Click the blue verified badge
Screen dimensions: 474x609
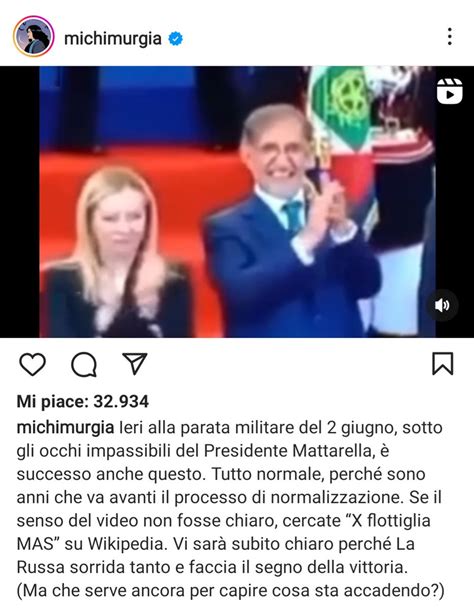pyautogui.click(x=176, y=38)
